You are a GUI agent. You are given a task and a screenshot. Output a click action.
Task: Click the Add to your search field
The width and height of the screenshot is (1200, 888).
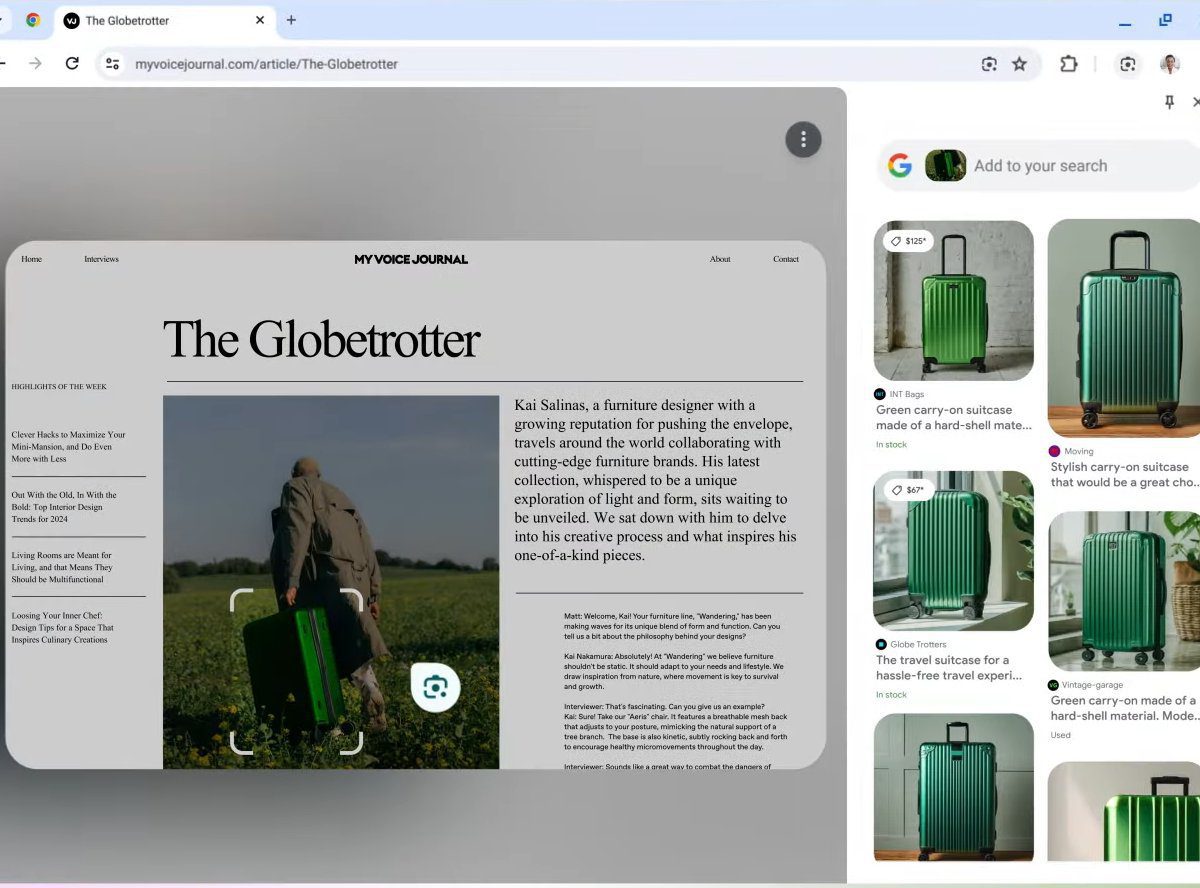click(x=1070, y=166)
